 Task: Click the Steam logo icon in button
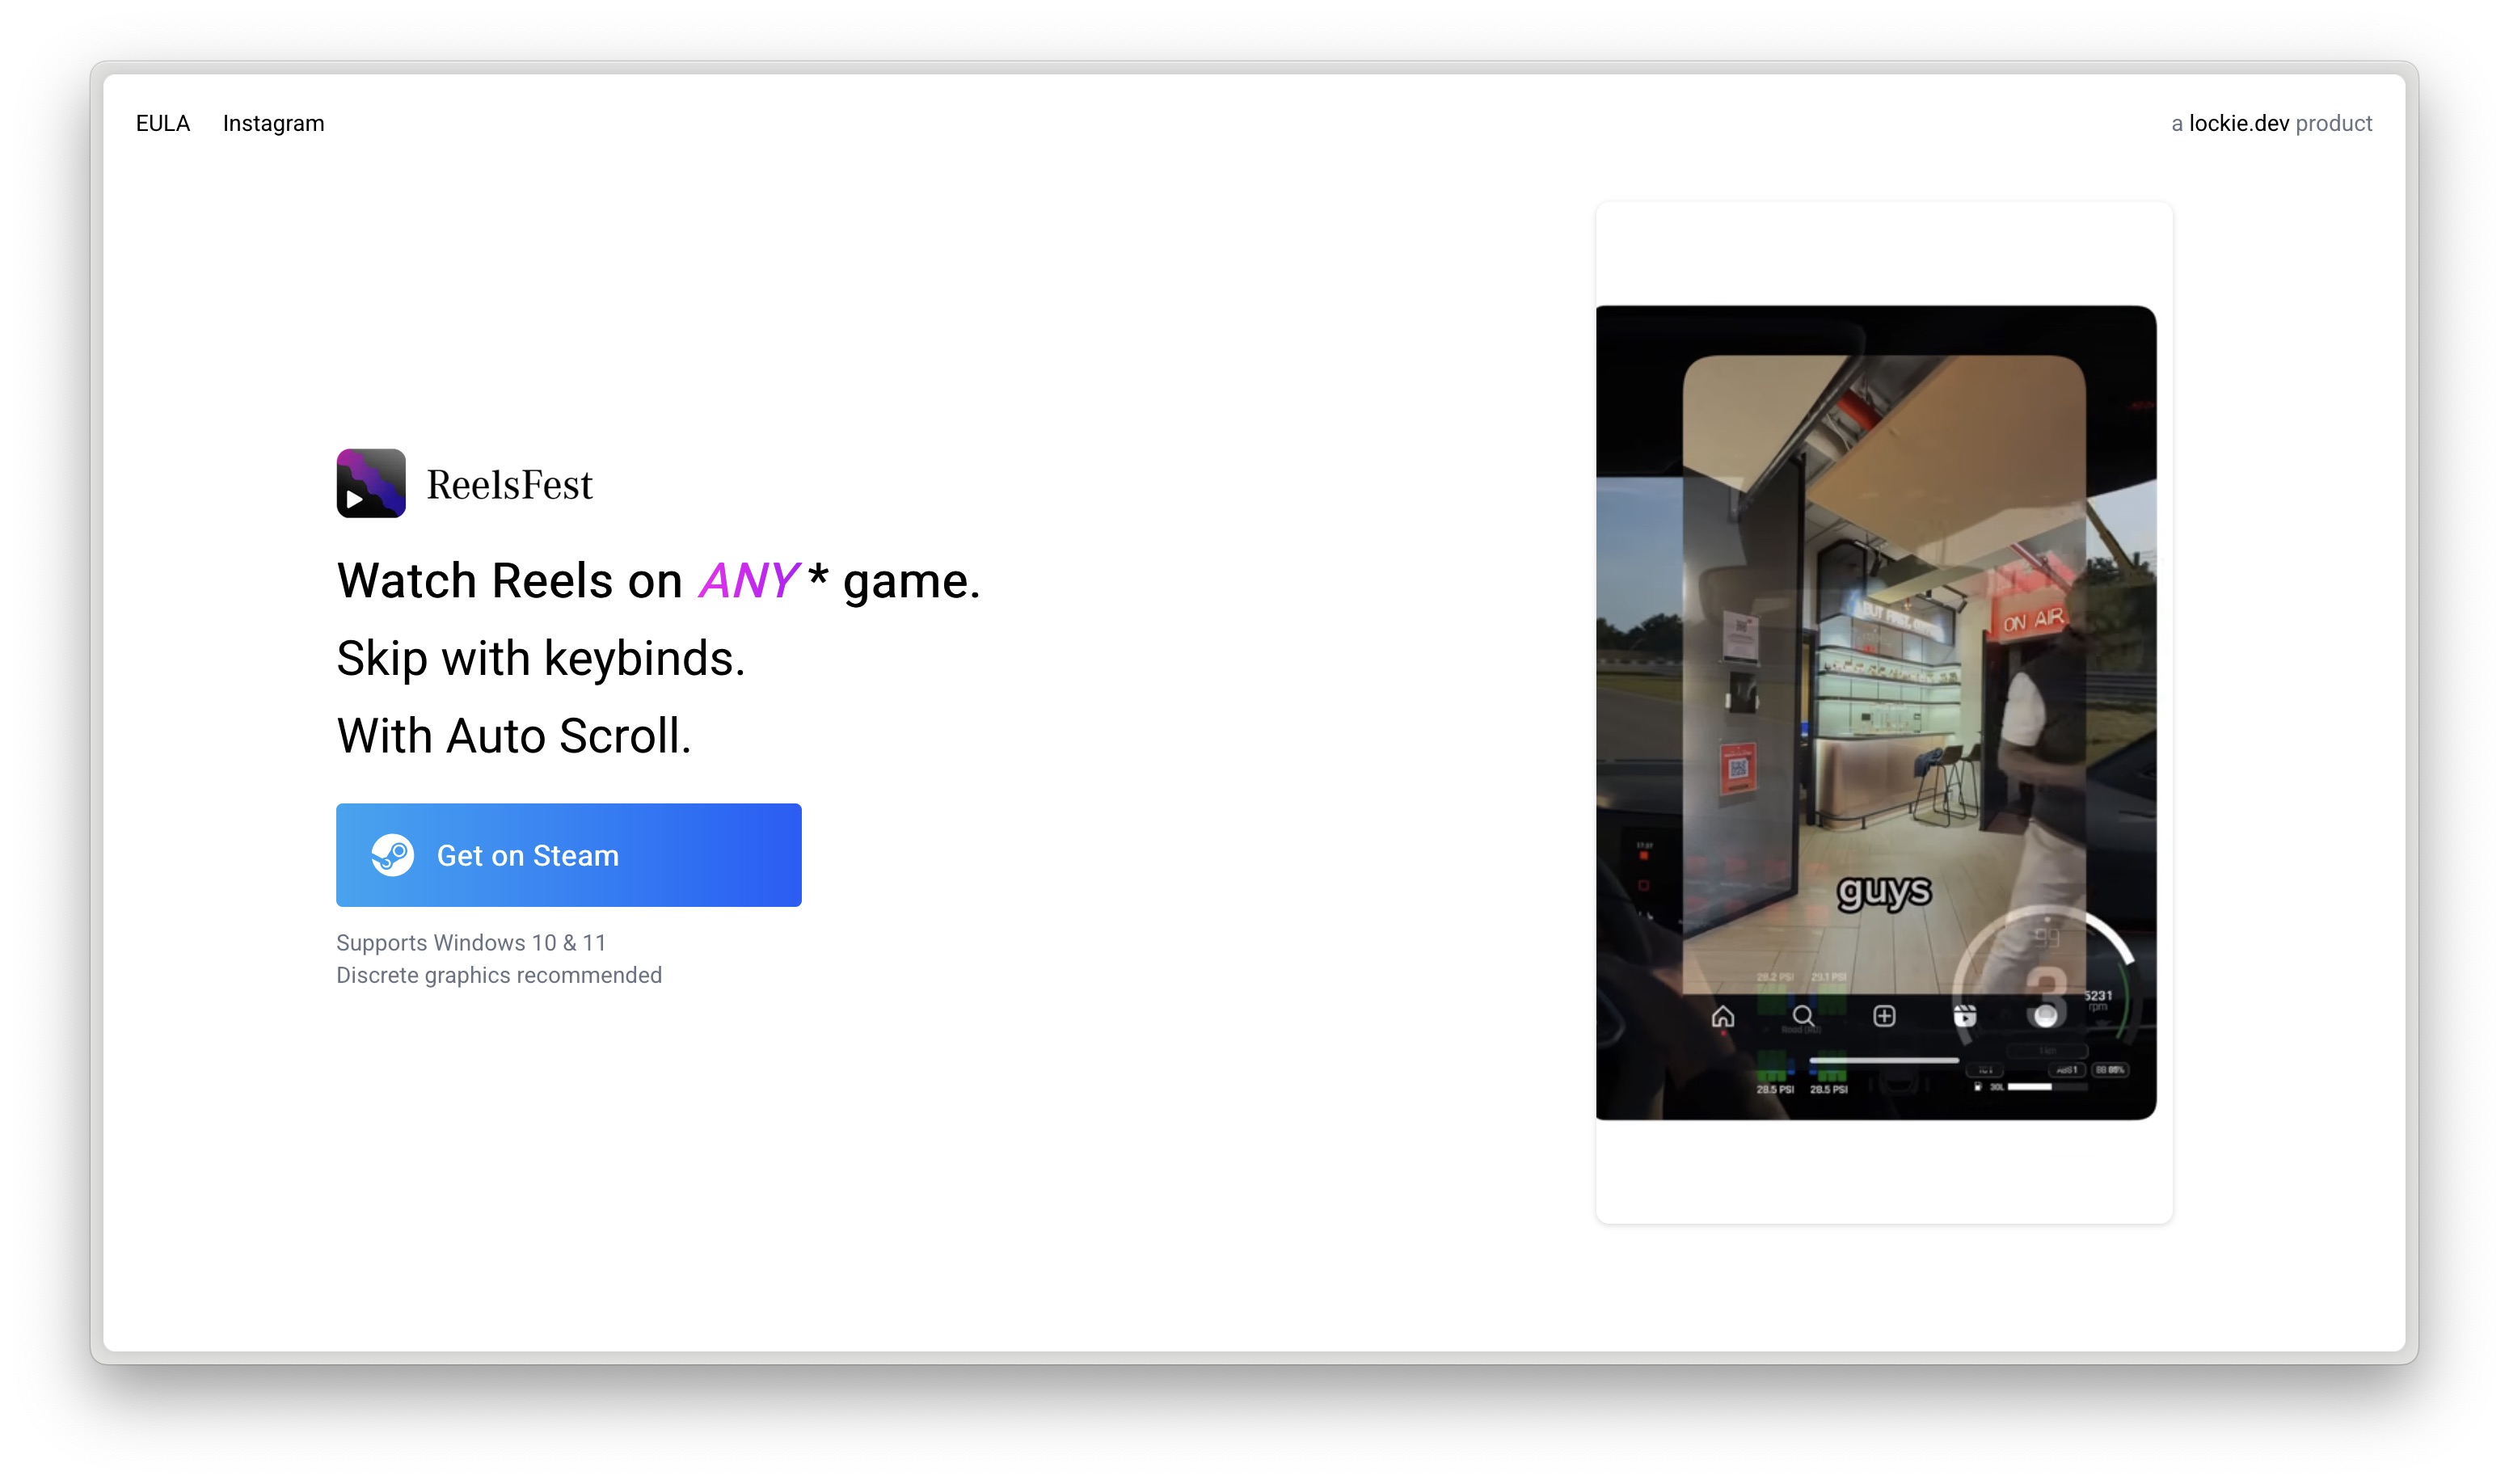point(393,855)
